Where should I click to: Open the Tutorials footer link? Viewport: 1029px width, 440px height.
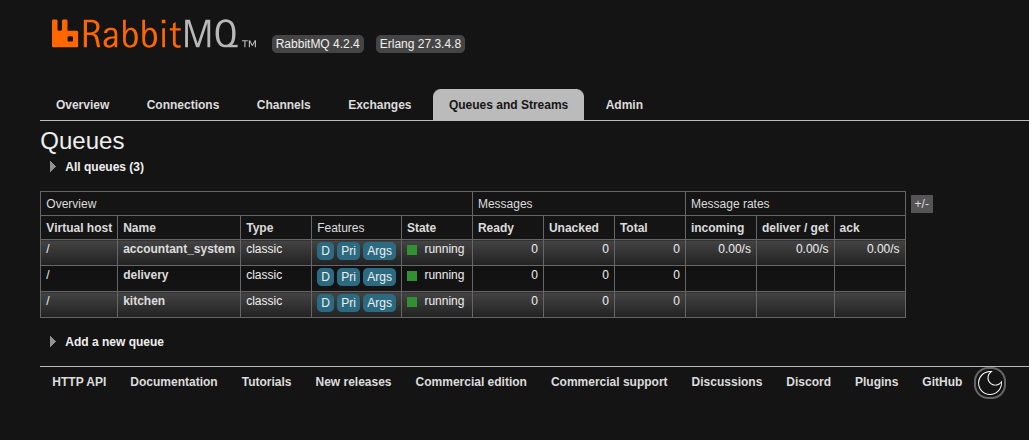click(x=266, y=382)
